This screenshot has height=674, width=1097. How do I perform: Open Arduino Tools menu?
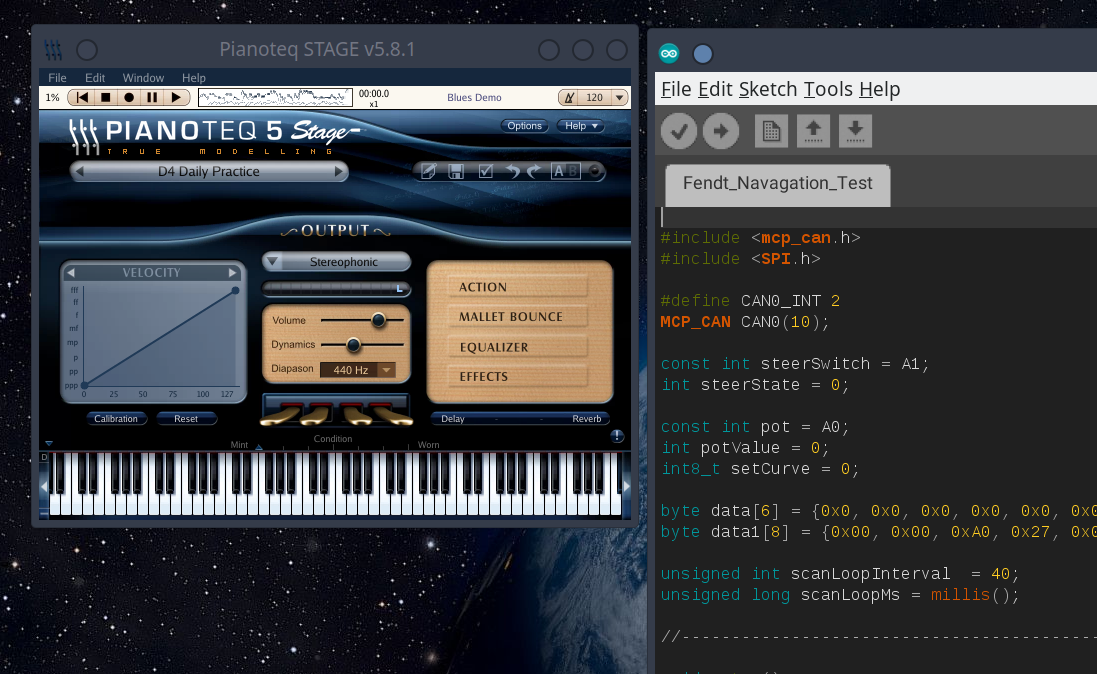[828, 90]
